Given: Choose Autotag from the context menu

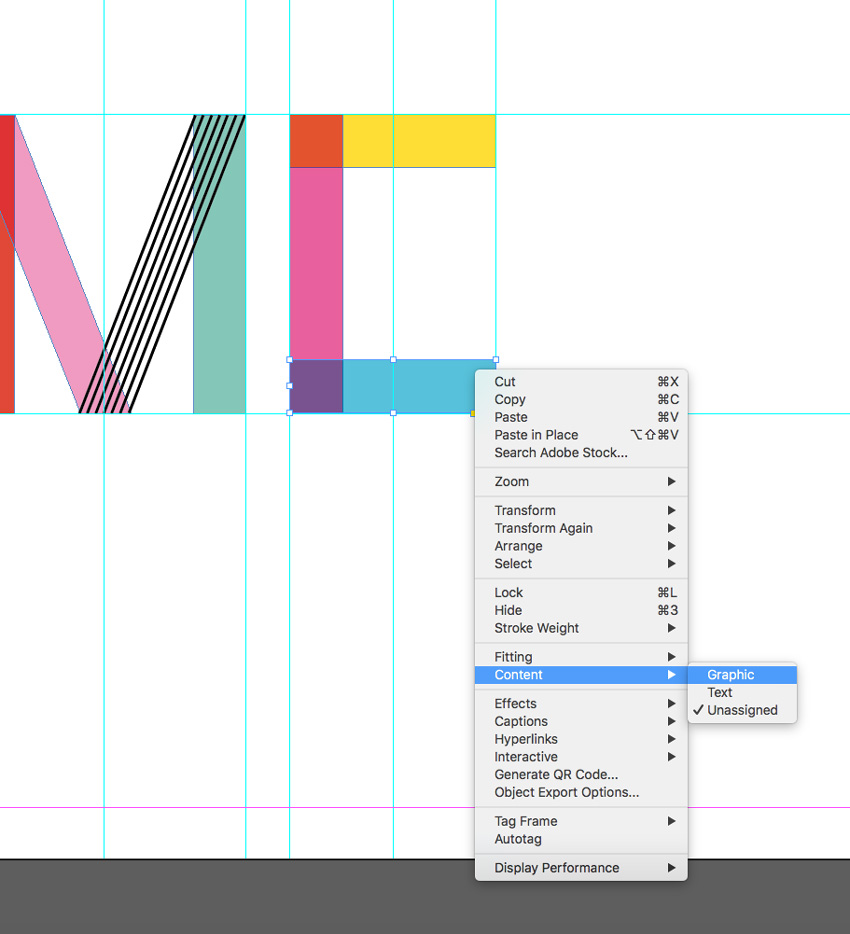Looking at the screenshot, I should pos(518,840).
